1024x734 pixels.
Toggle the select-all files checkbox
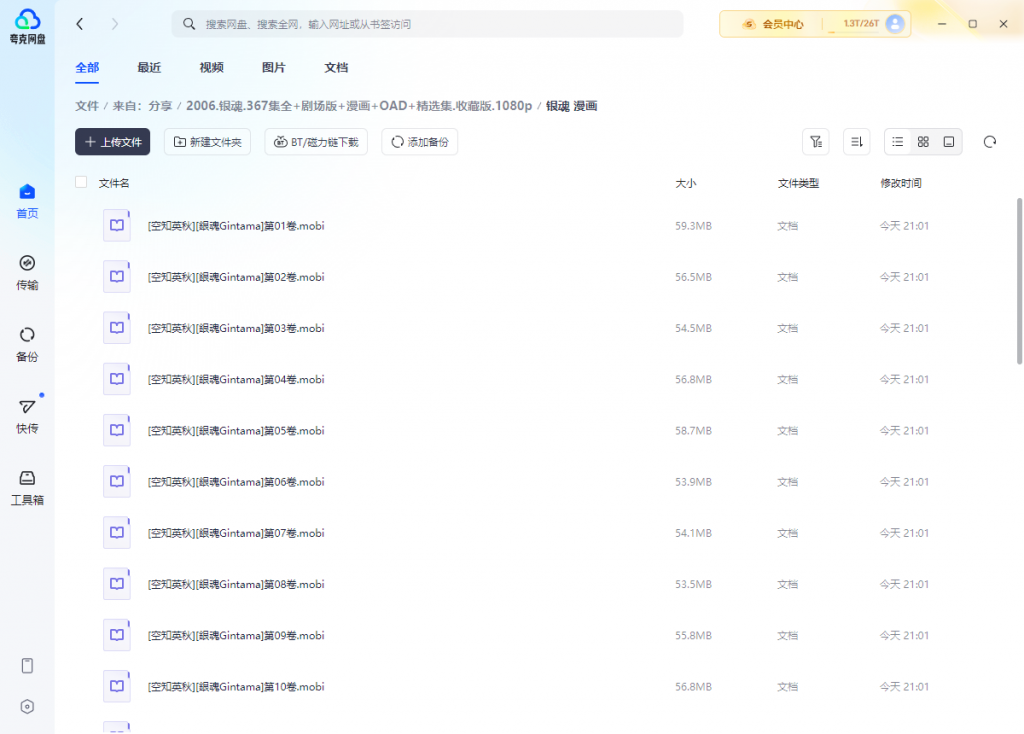(x=81, y=182)
